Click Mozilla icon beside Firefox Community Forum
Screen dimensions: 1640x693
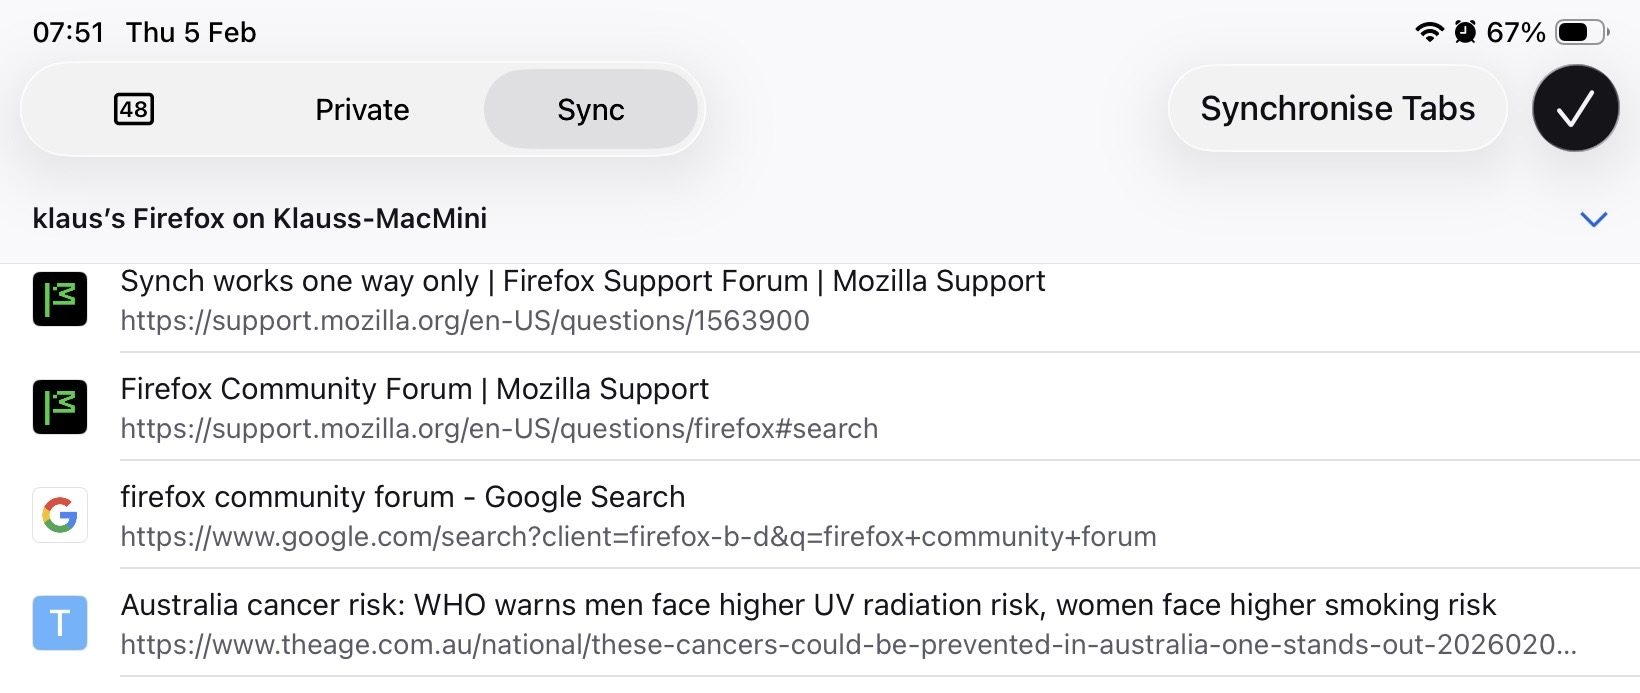point(60,407)
